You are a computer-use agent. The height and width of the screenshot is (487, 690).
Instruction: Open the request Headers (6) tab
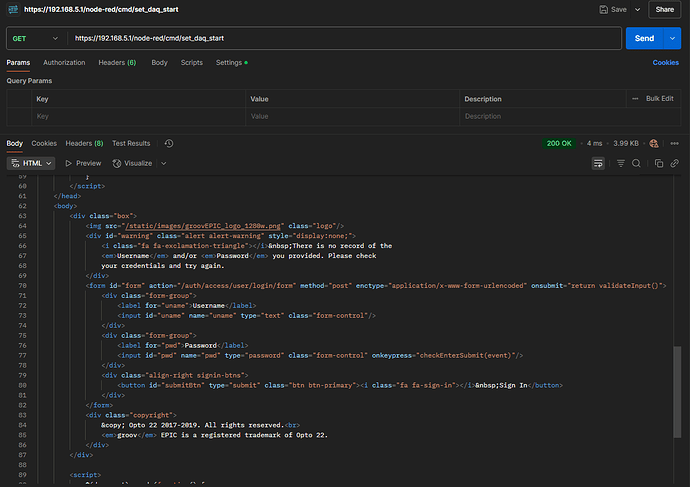(x=117, y=62)
